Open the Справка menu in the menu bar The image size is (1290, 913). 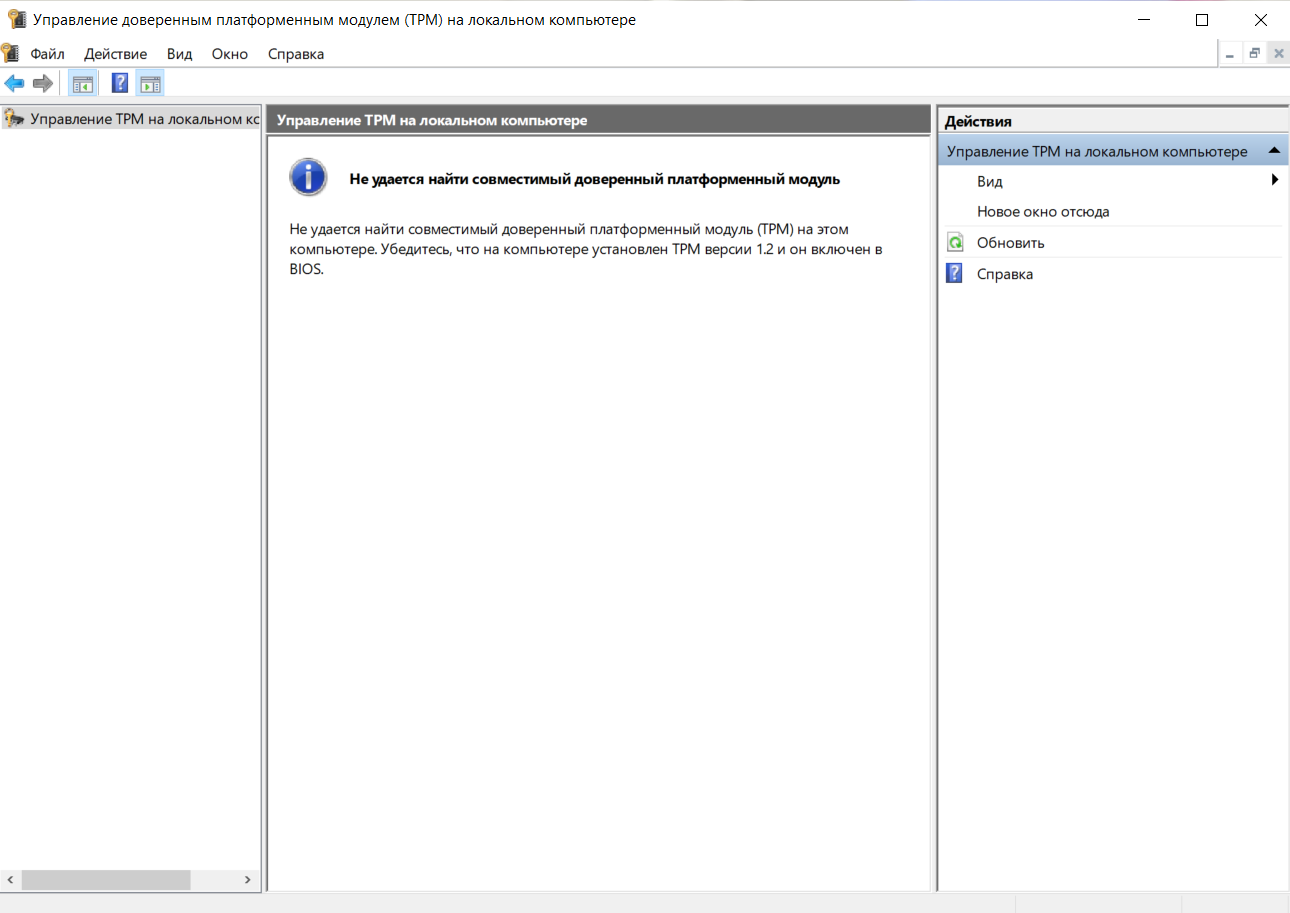(296, 54)
